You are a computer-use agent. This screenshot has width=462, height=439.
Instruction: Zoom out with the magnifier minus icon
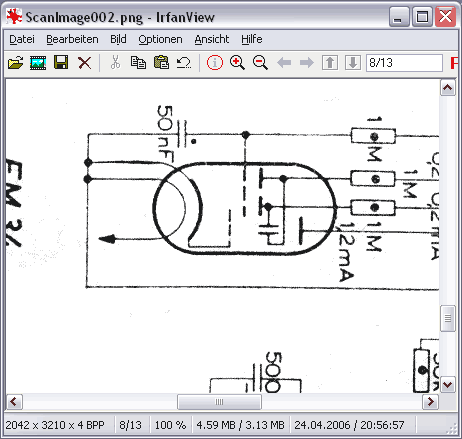tap(260, 63)
